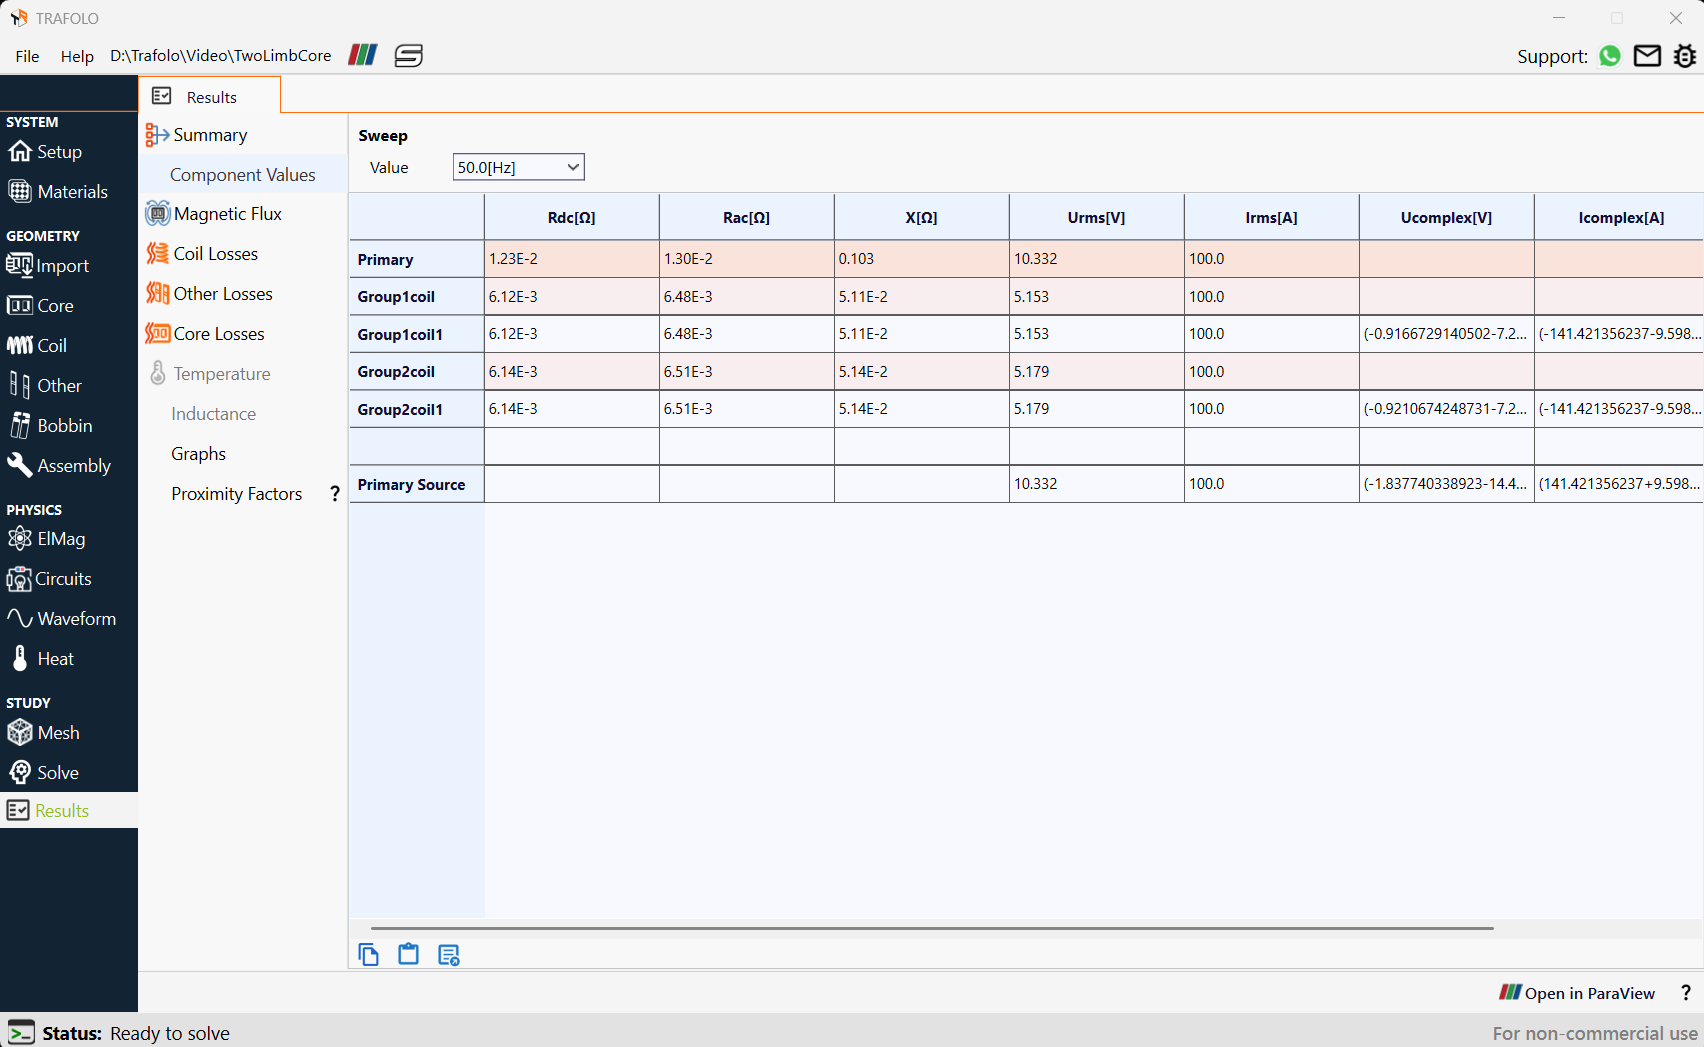Screen dimensions: 1704x1047
Task: Click the Irms[A] column header
Action: coord(1272,217)
